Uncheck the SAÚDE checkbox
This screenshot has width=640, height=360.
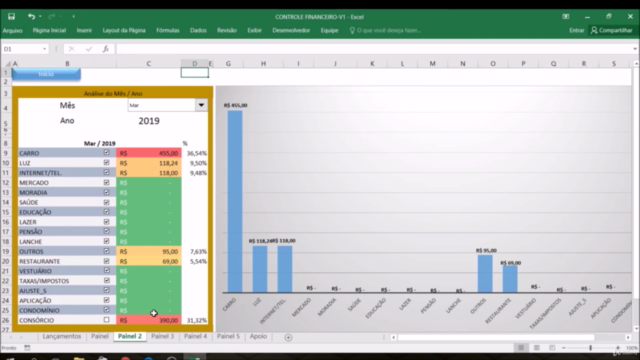tap(107, 202)
